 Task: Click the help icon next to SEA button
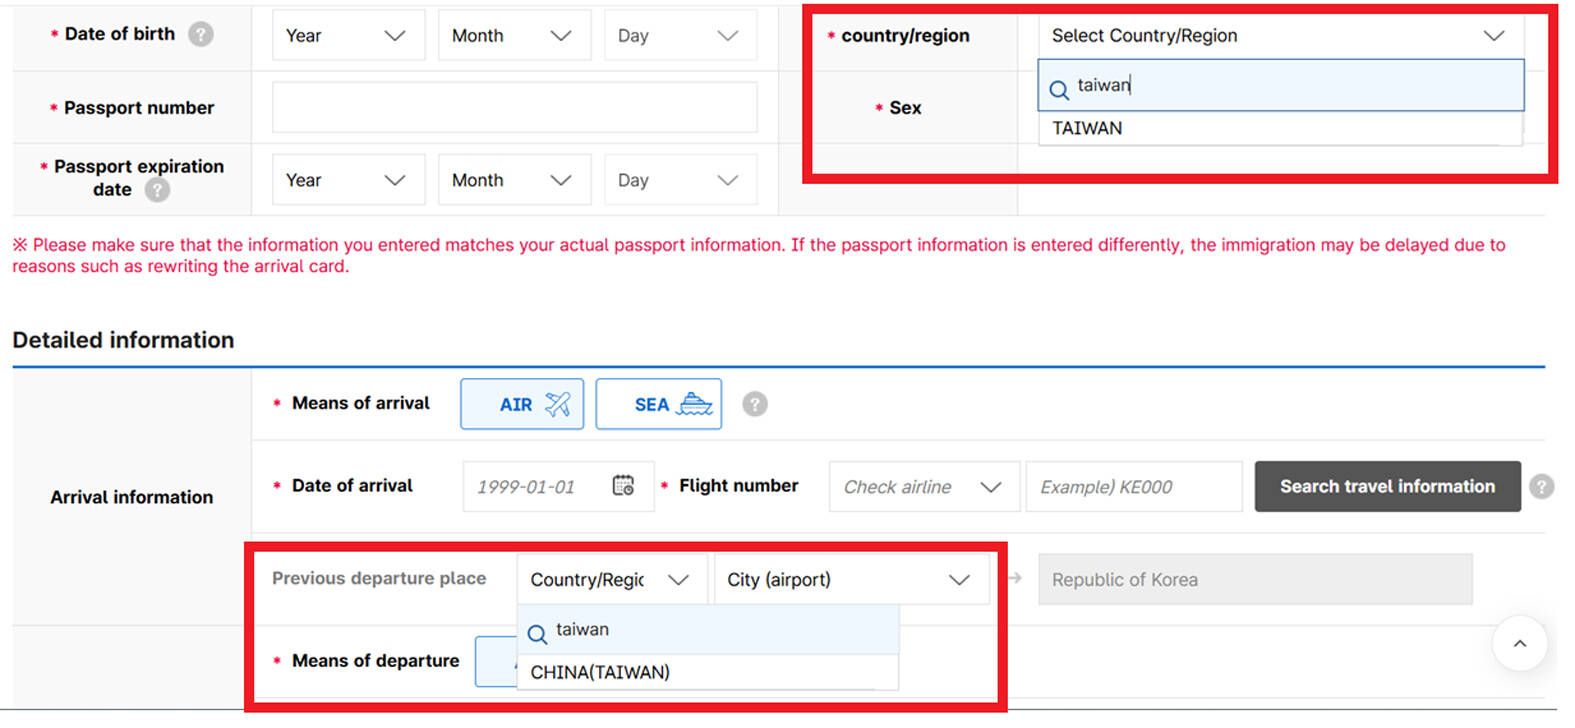coord(755,404)
